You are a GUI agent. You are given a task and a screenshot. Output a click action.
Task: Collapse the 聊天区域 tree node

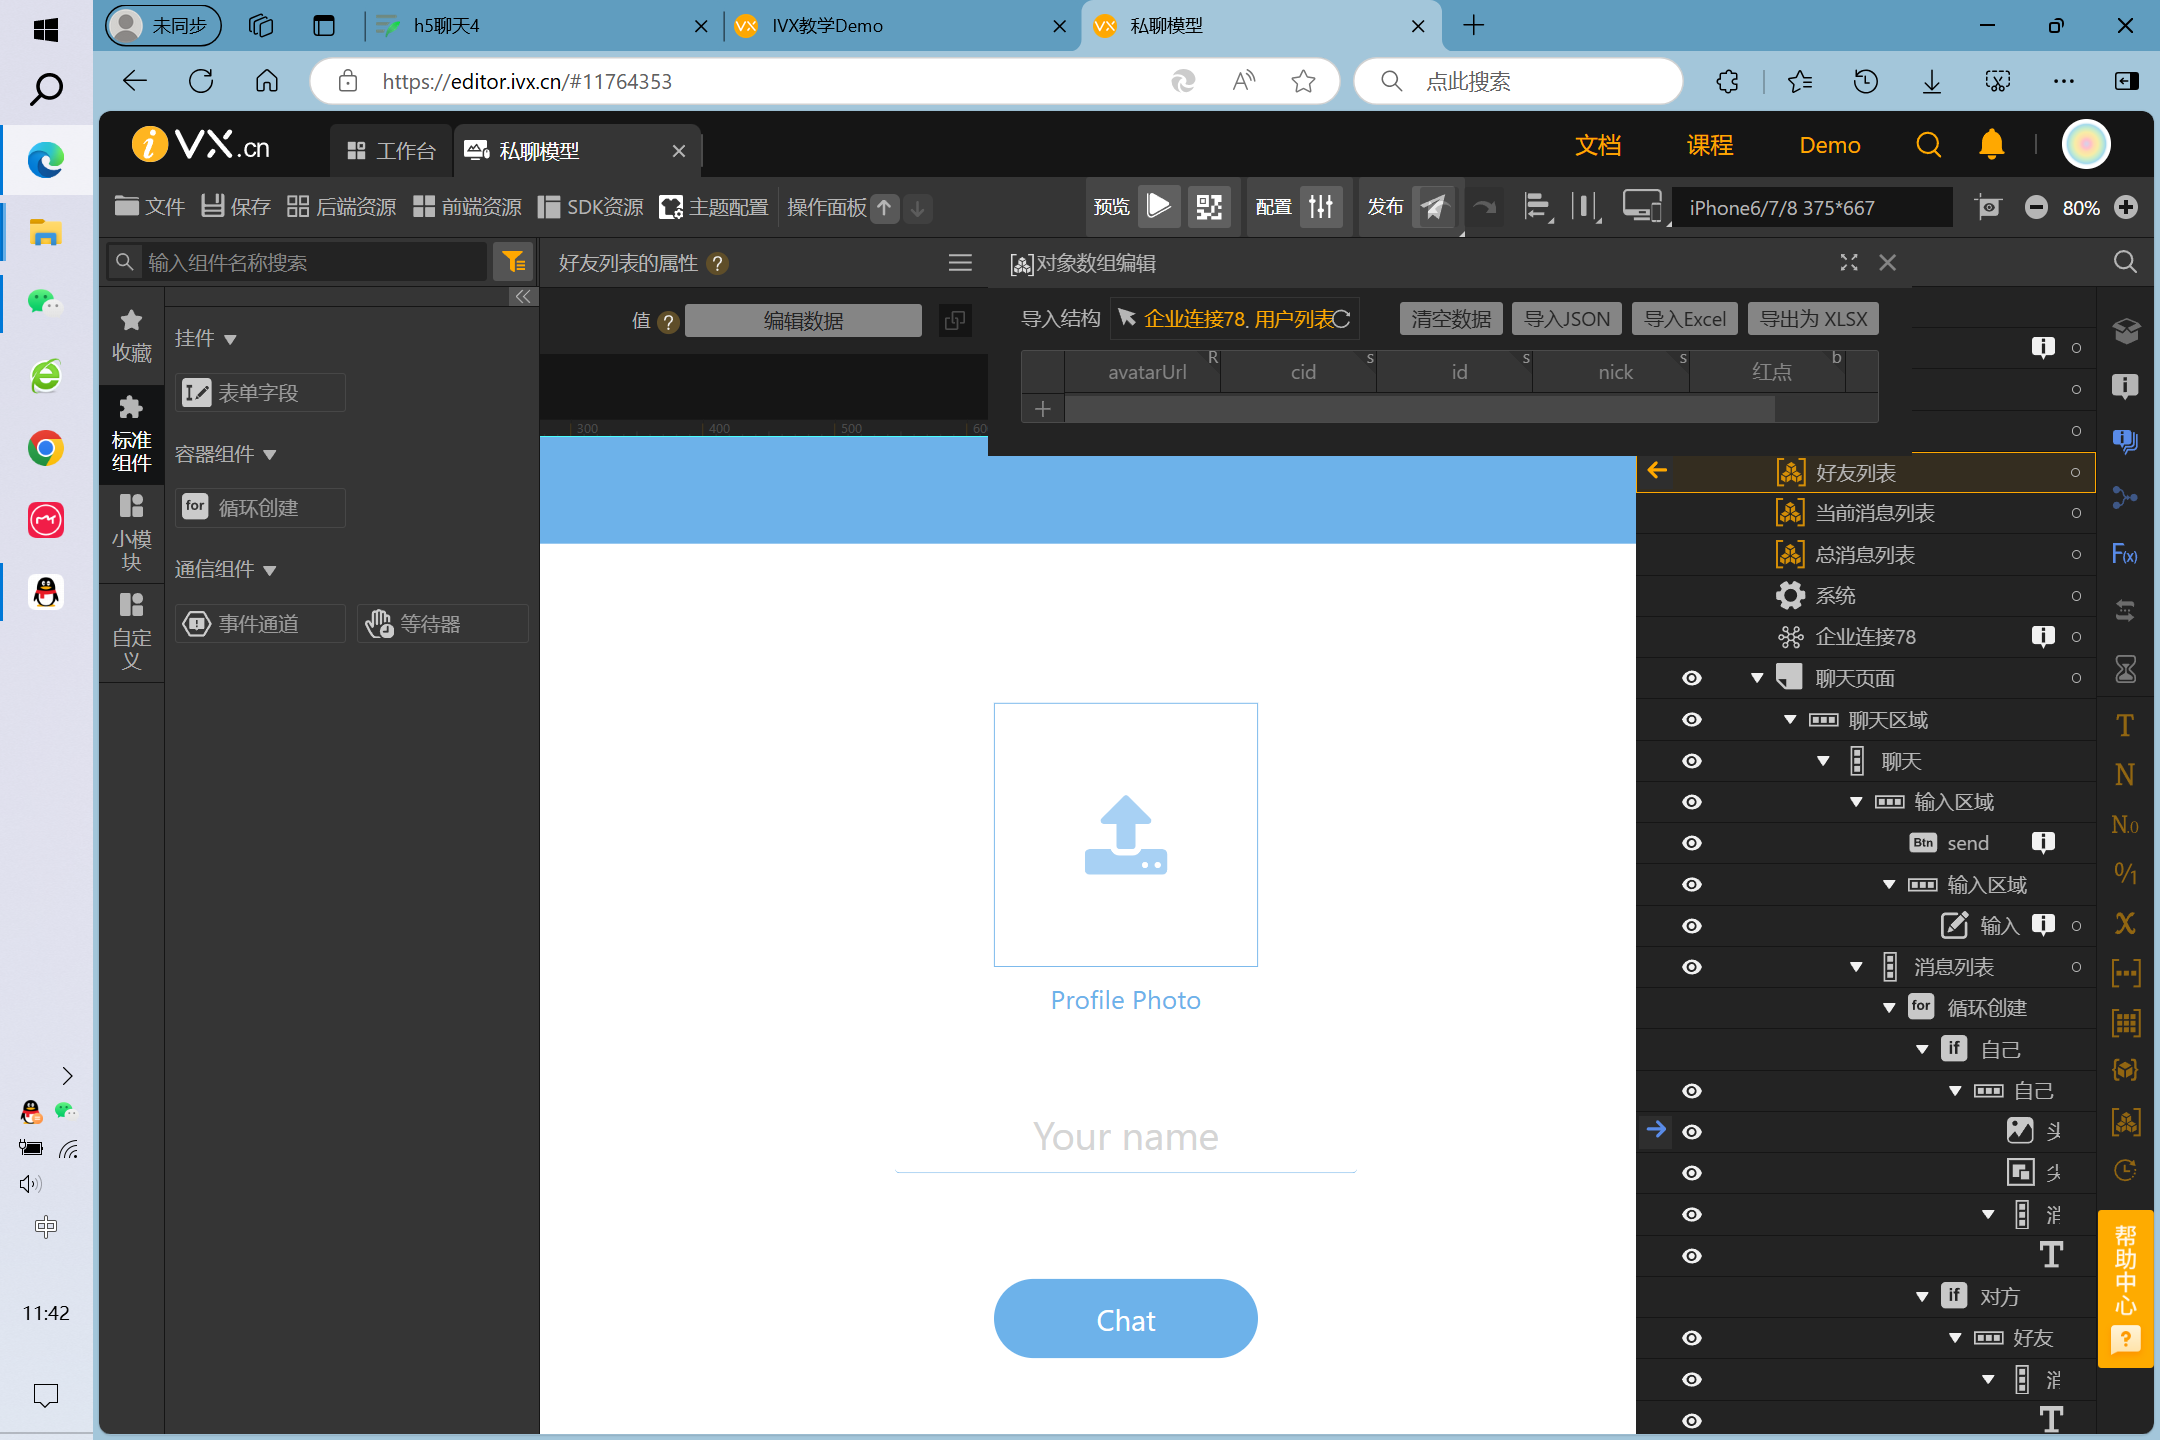tap(1790, 720)
